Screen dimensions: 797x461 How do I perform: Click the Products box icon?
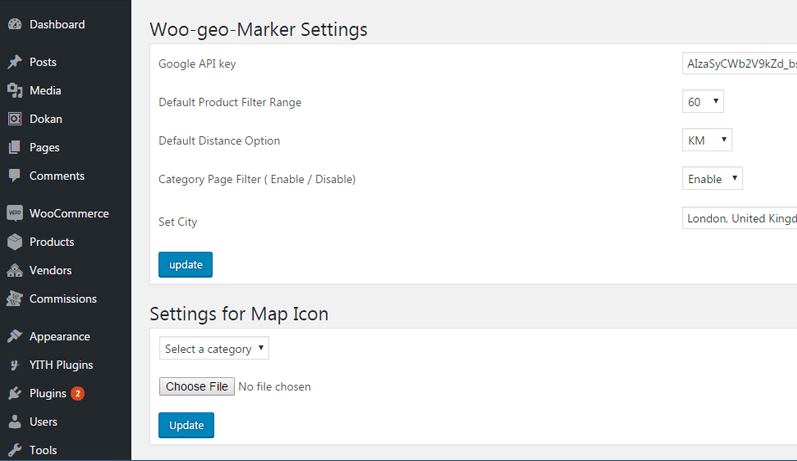pyautogui.click(x=15, y=241)
